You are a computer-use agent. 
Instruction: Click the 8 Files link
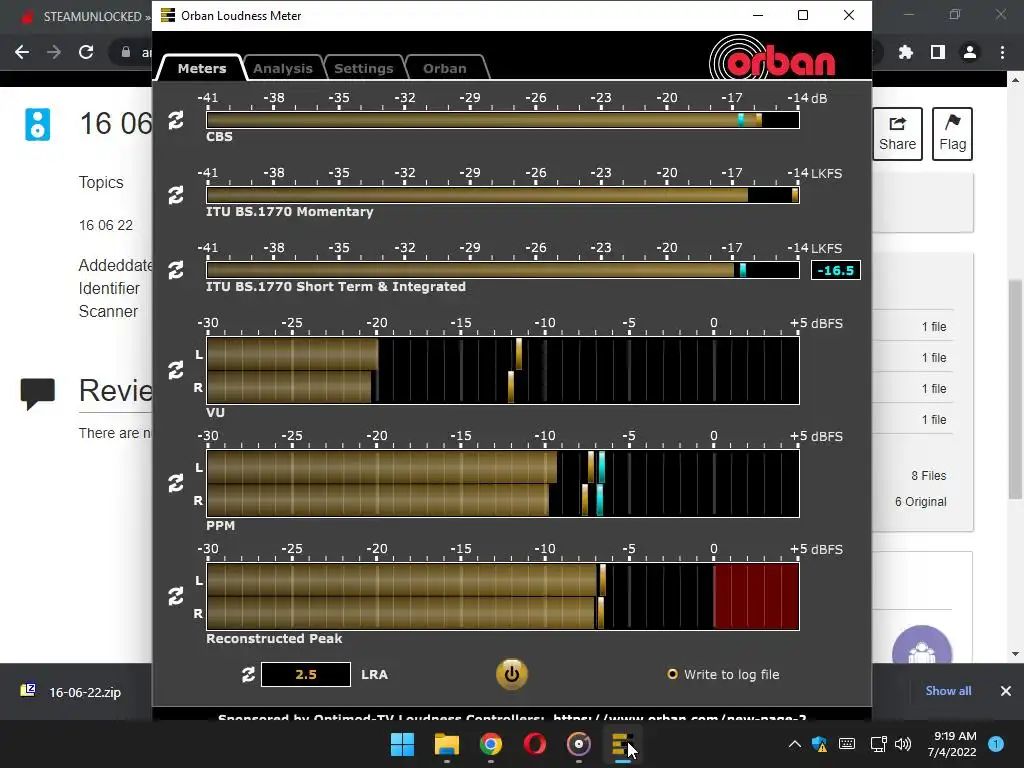pyautogui.click(x=929, y=476)
